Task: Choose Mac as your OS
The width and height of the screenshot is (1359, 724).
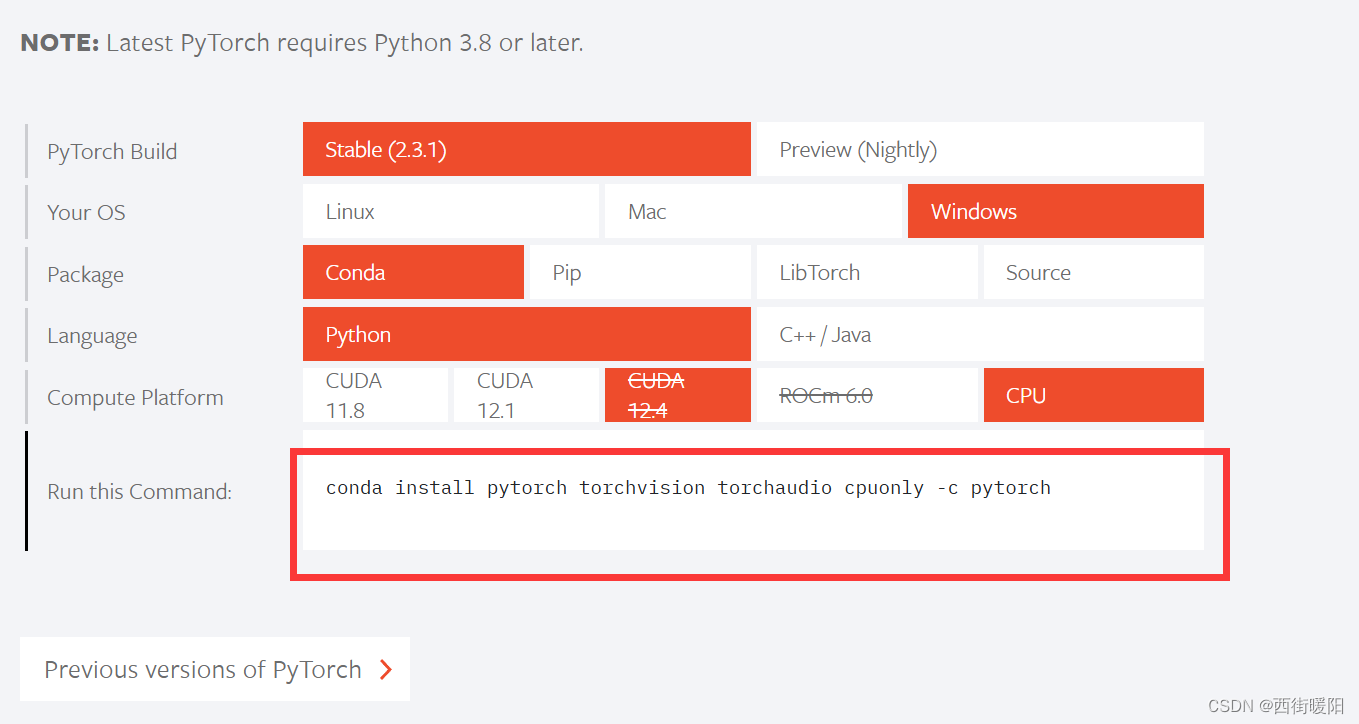Action: pyautogui.click(x=753, y=211)
